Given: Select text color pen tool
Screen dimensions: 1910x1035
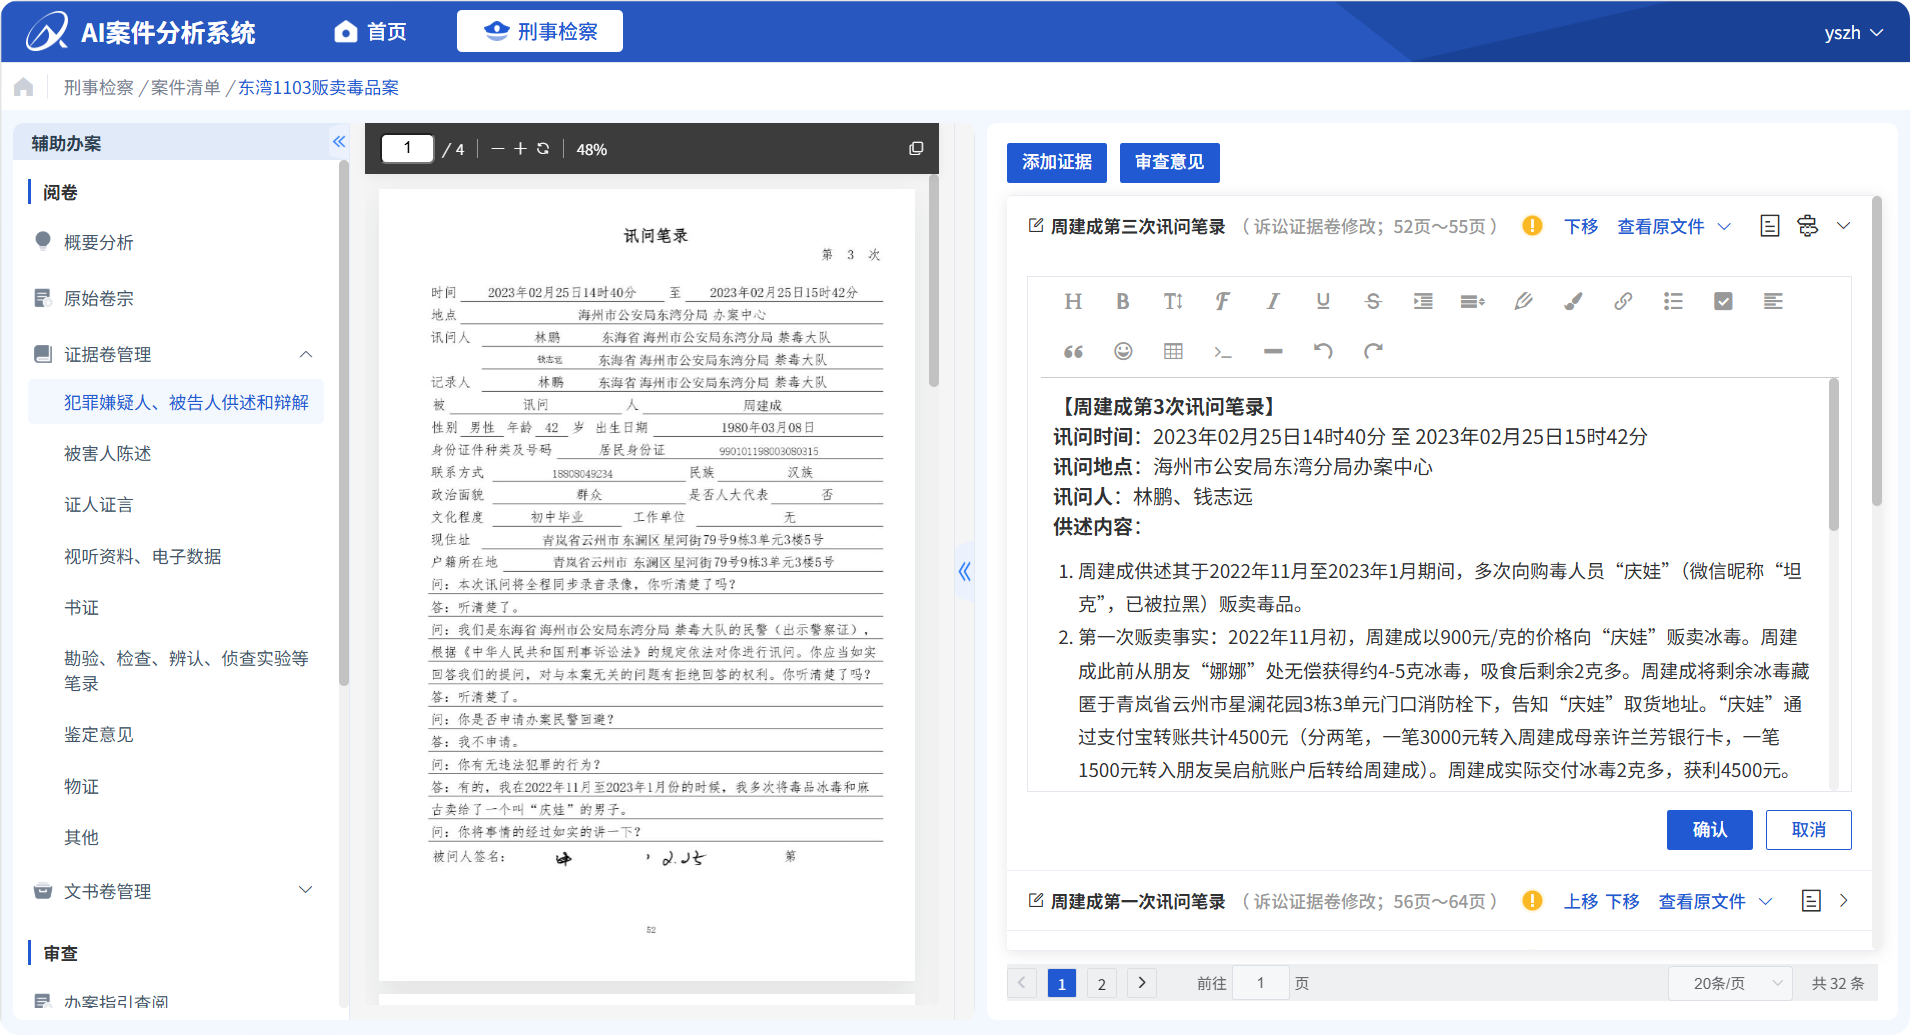Looking at the screenshot, I should pos(1523,301).
